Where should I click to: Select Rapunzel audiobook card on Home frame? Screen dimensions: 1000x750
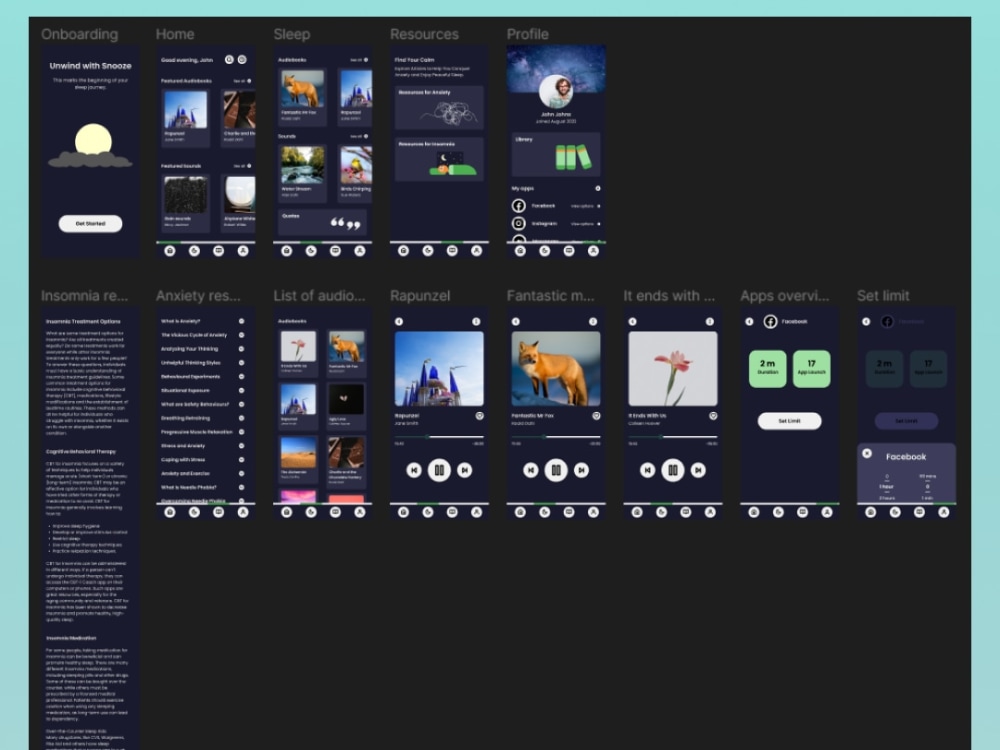185,118
